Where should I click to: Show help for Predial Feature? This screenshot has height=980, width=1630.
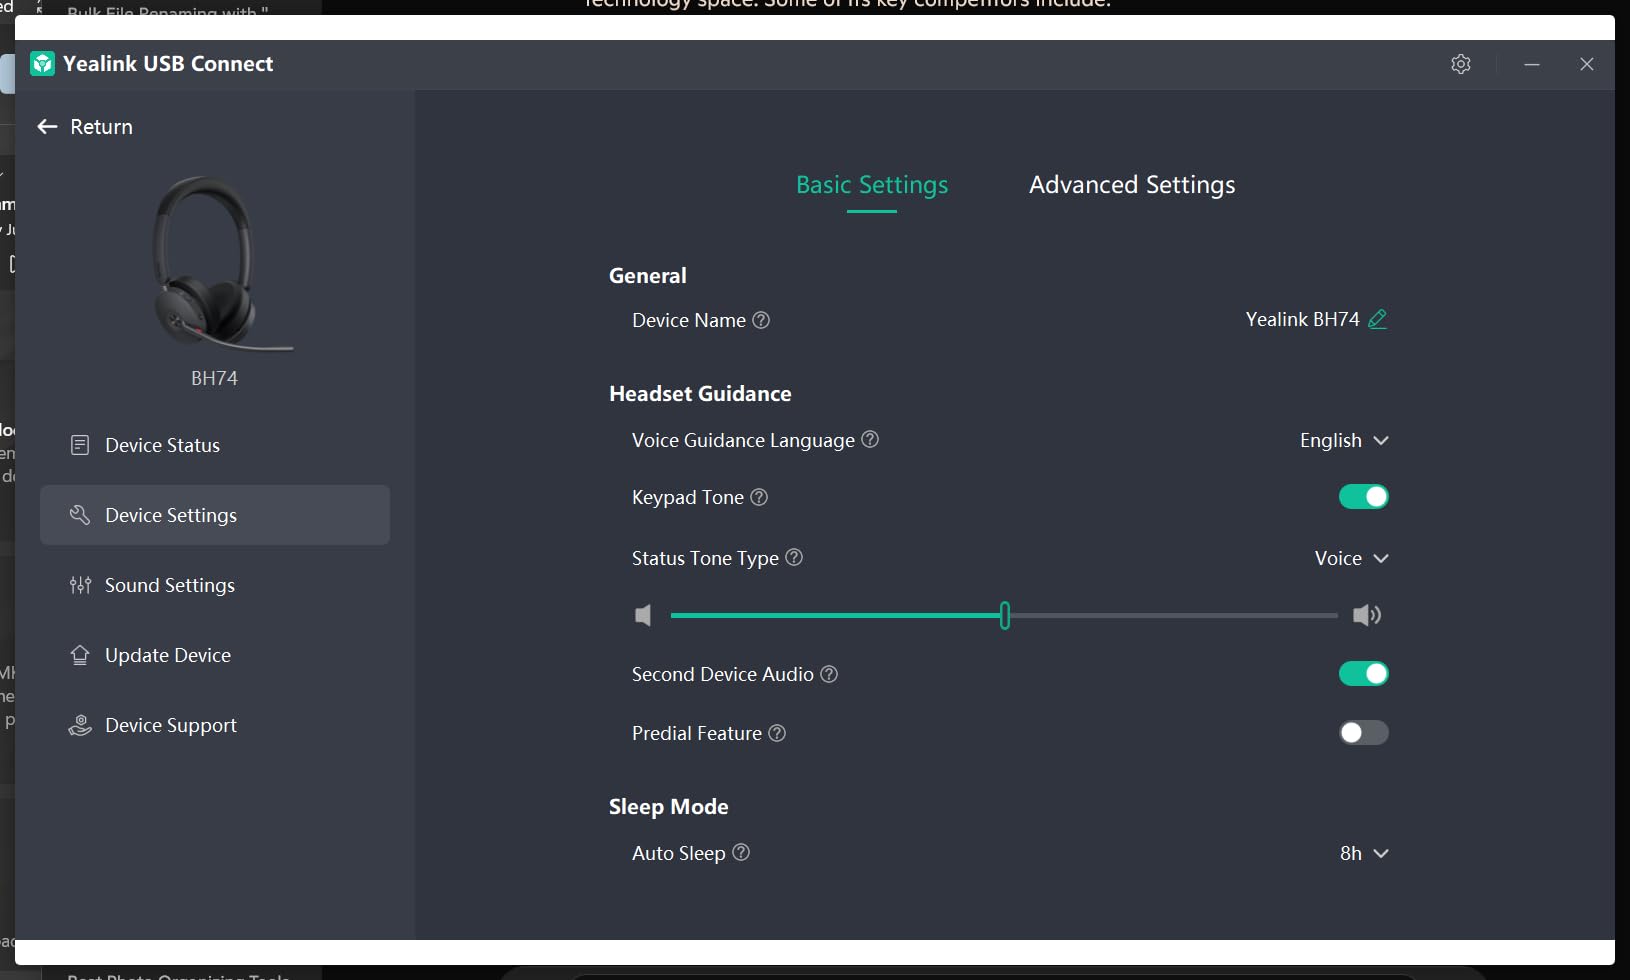(777, 733)
